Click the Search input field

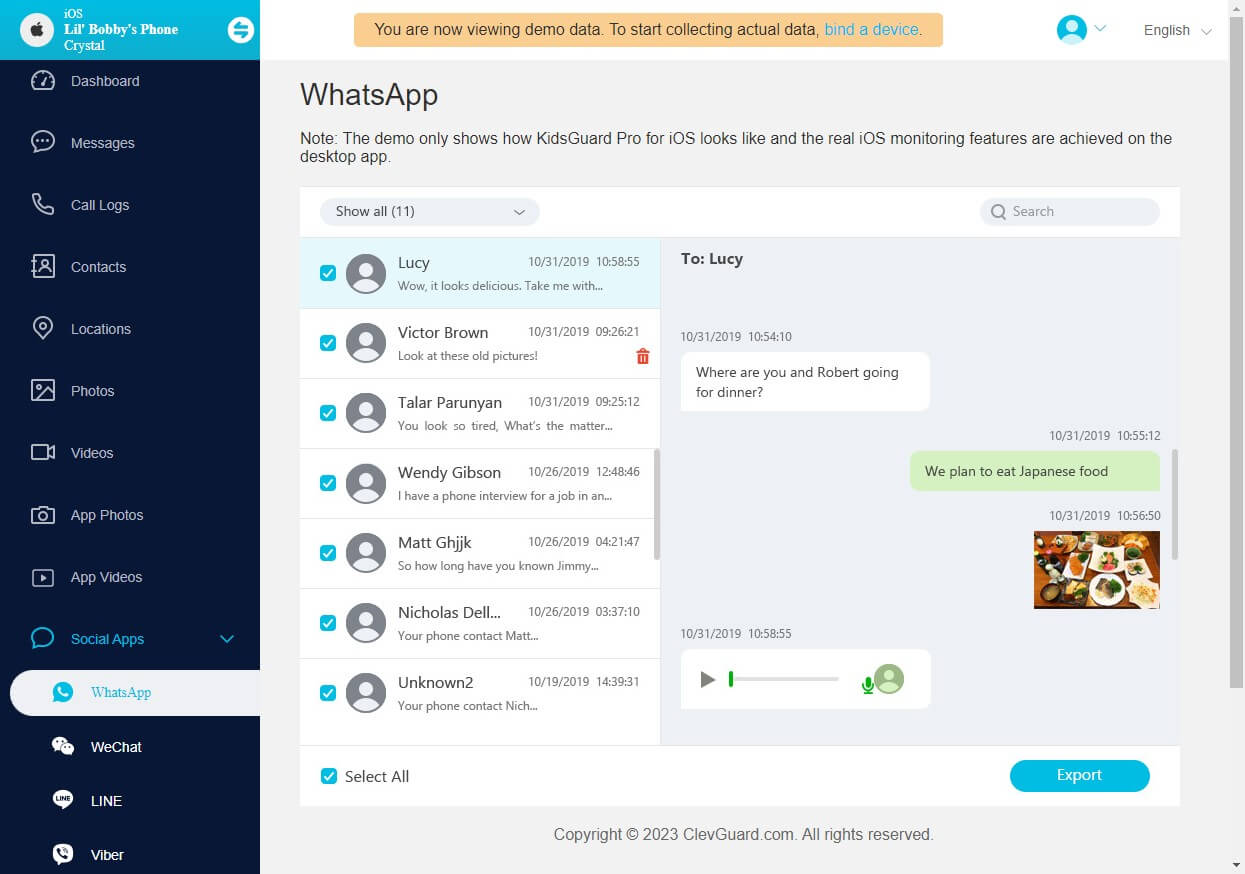(x=1070, y=212)
